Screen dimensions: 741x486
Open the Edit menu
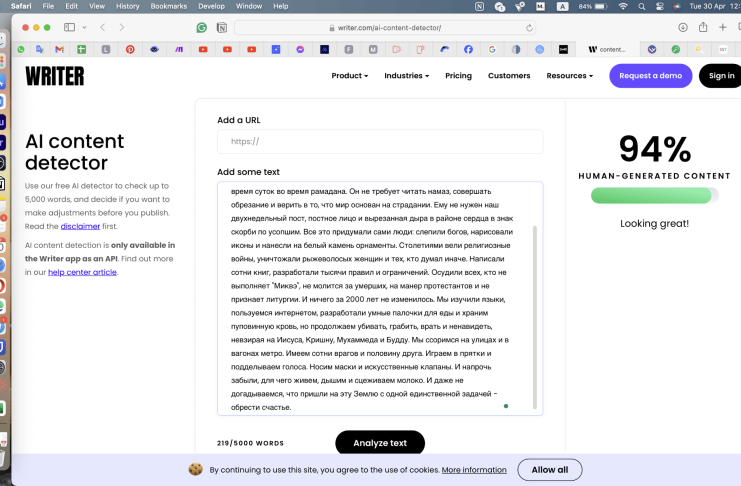click(x=71, y=6)
